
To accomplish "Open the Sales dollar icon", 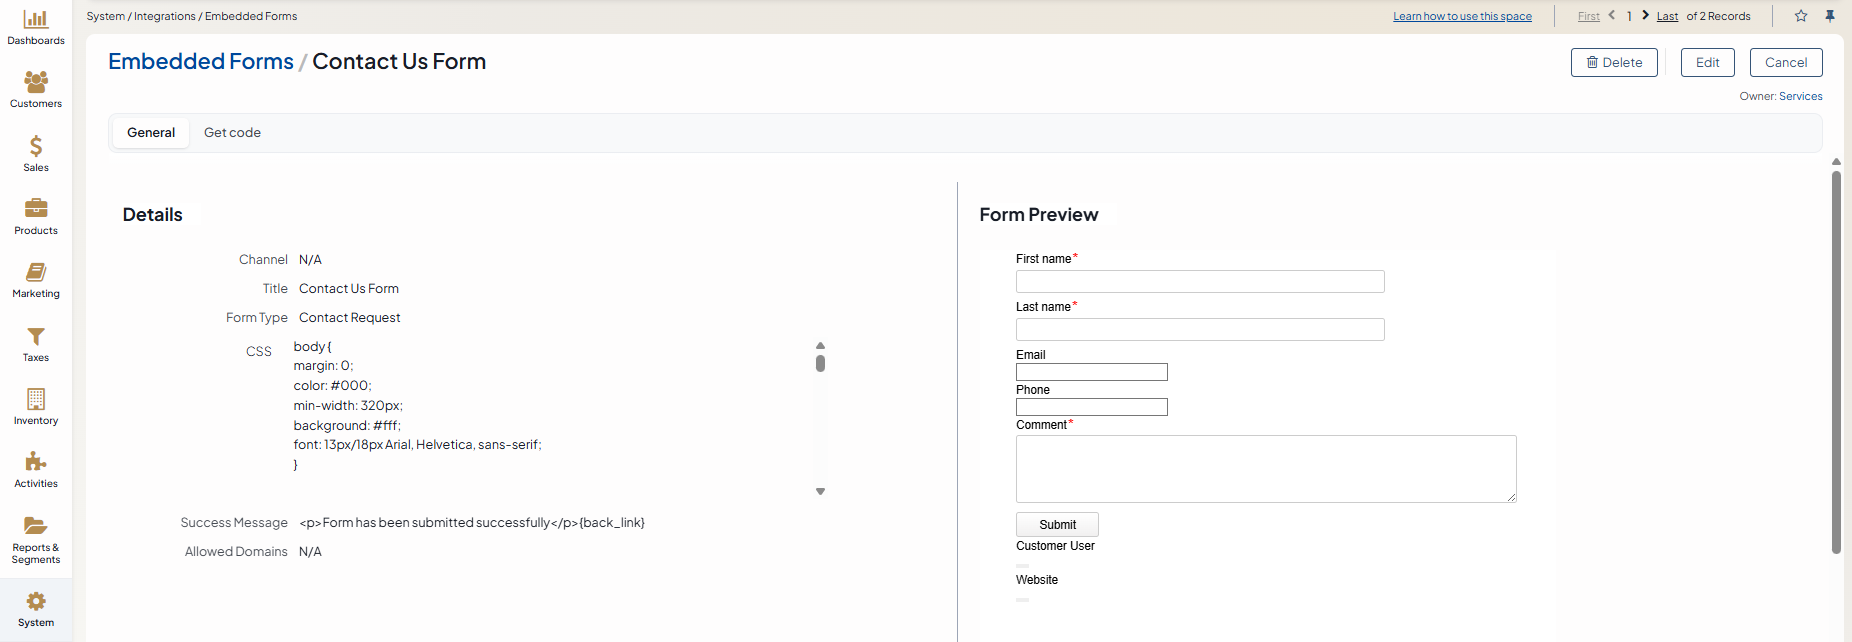I will [x=36, y=147].
